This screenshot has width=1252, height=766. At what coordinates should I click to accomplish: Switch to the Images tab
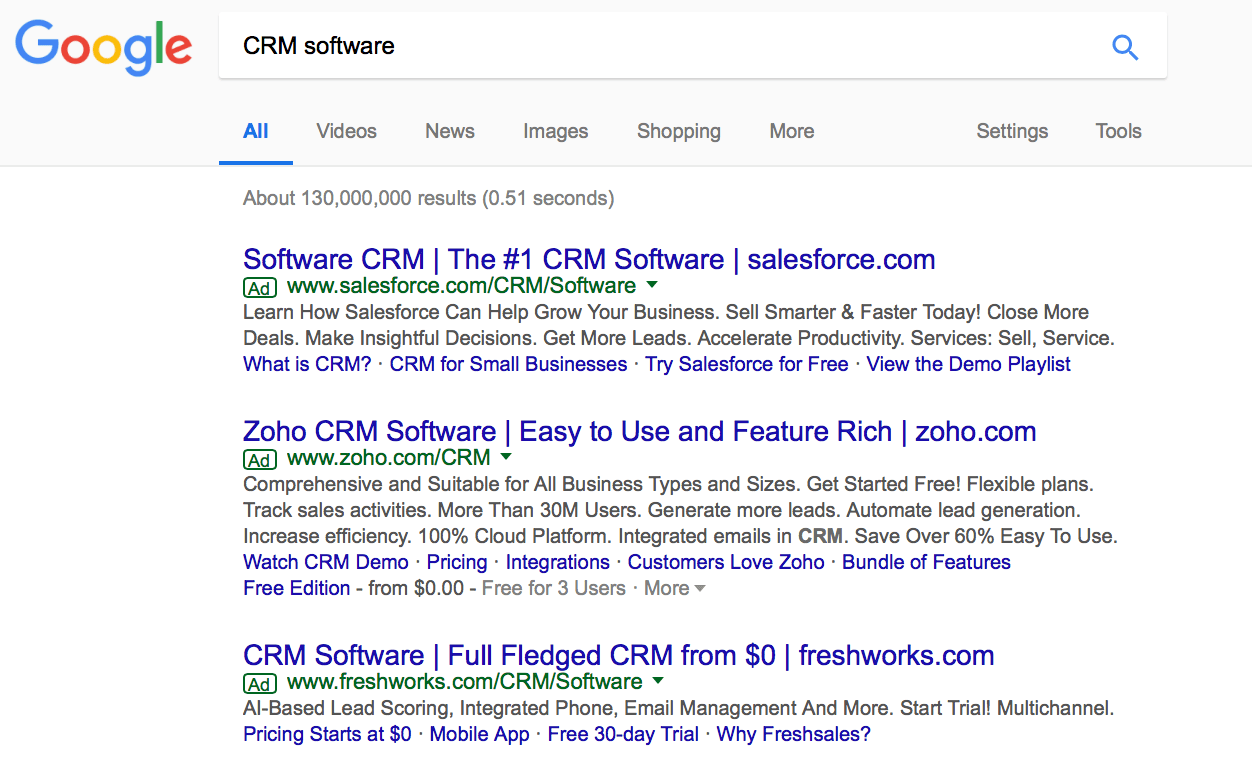555,131
